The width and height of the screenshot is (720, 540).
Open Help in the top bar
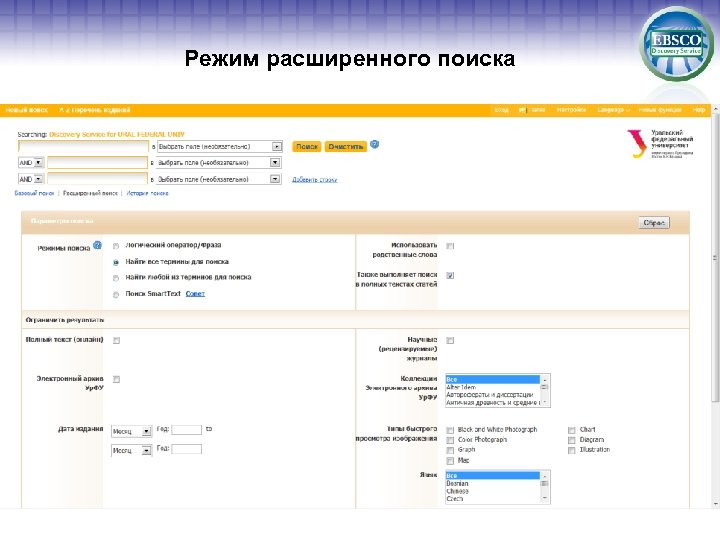(x=699, y=110)
